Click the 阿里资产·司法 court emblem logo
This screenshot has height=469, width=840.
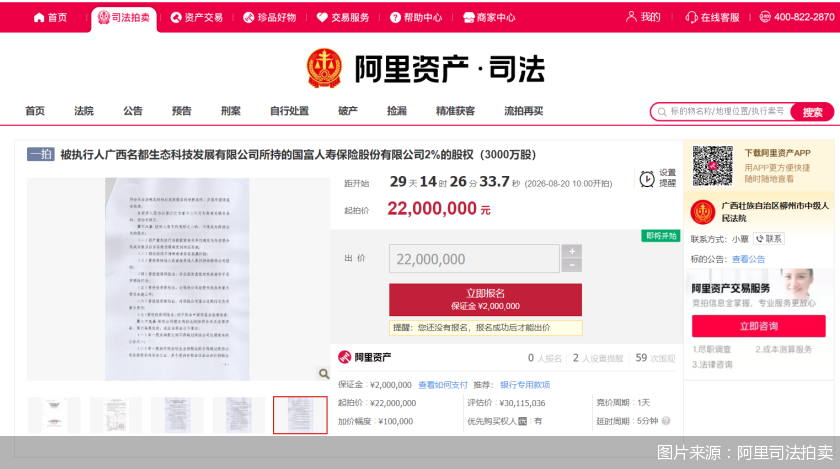[324, 68]
